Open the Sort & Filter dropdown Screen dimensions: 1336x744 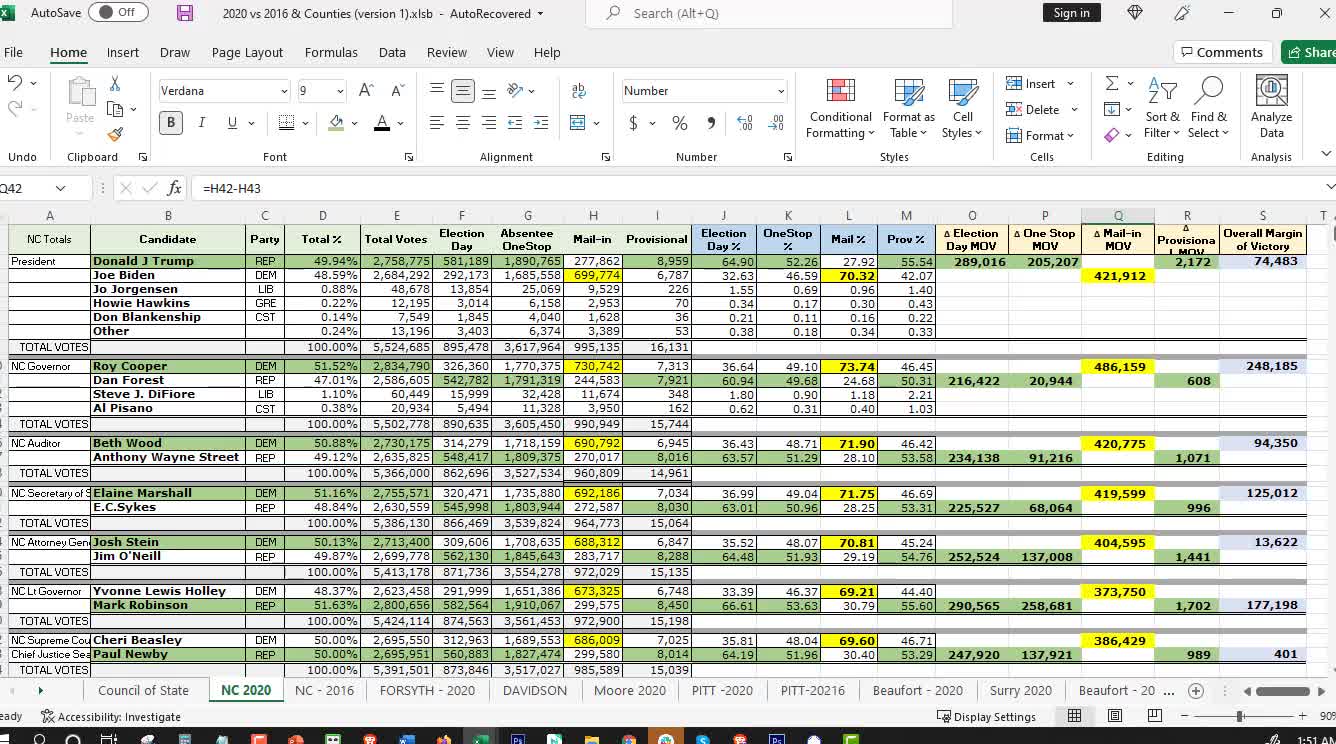(1163, 108)
